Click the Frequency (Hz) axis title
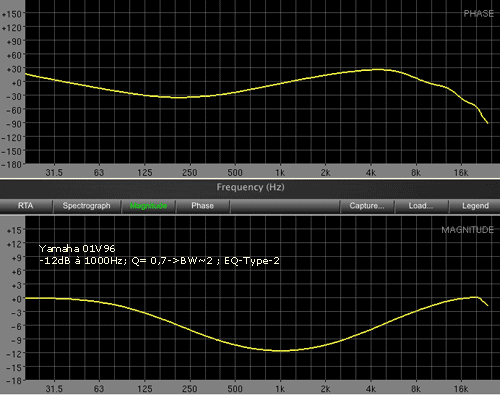Viewport: 500px width, 395px height. coord(250,187)
